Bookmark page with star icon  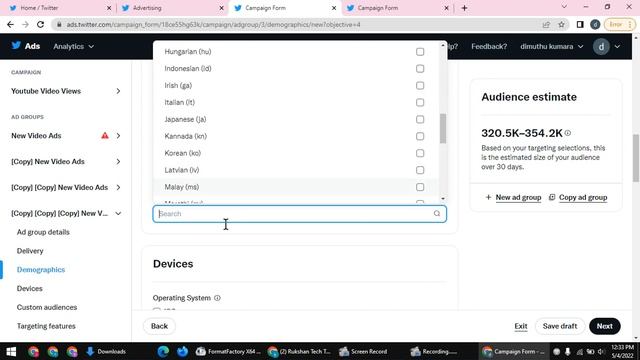click(562, 24)
